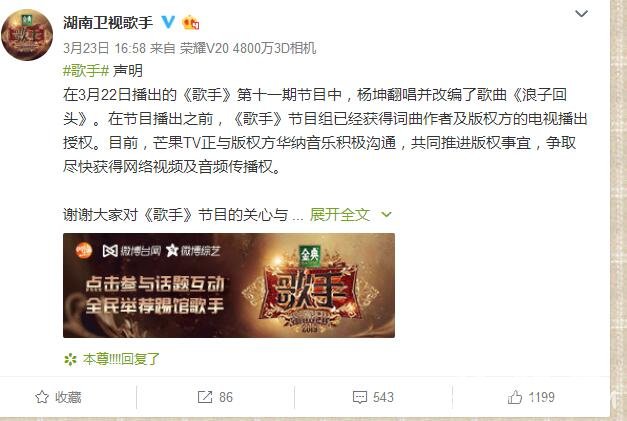
Task: Click the 微博综艺 star logo in banner
Action: [x=193, y=251]
